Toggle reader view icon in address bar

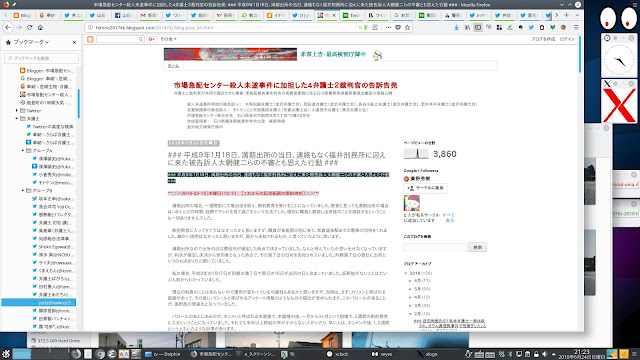pos(375,27)
